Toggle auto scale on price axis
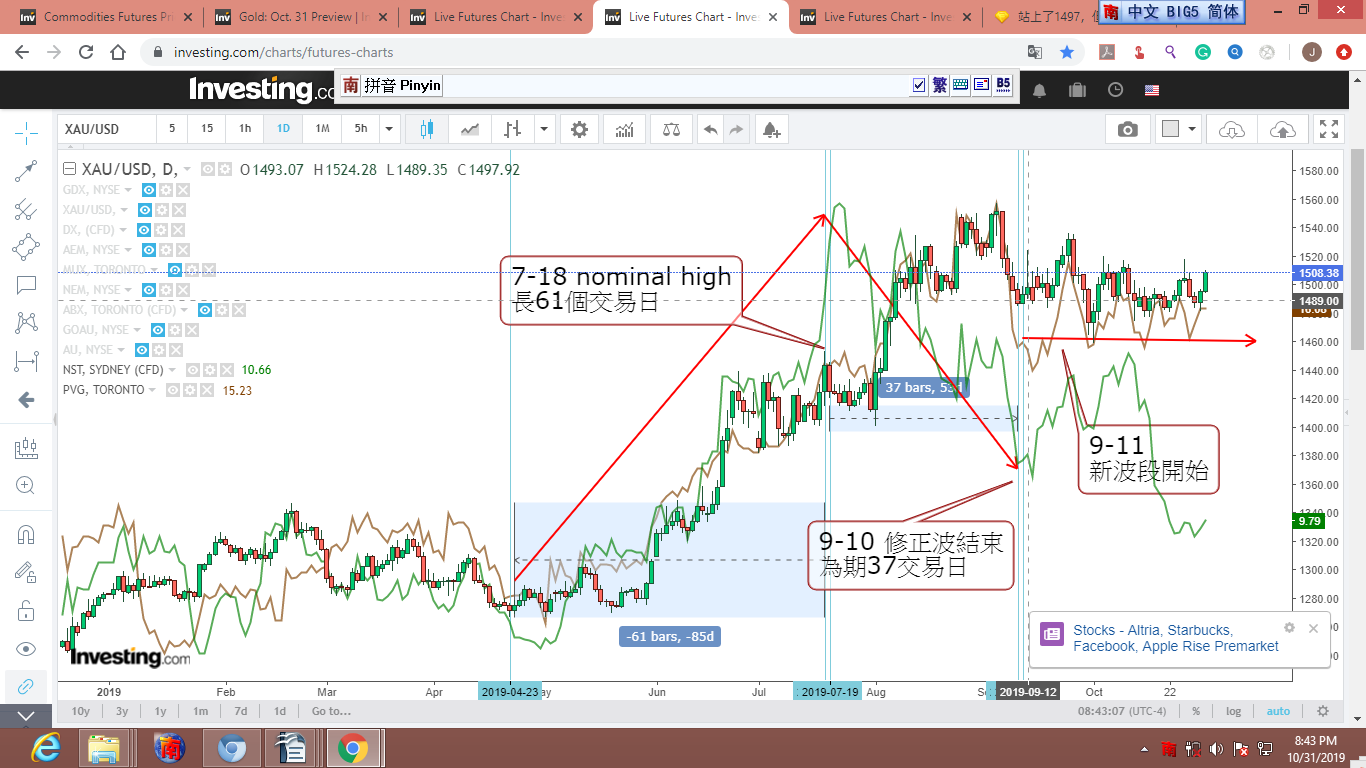Viewport: 1366px width, 768px height. point(1278,711)
